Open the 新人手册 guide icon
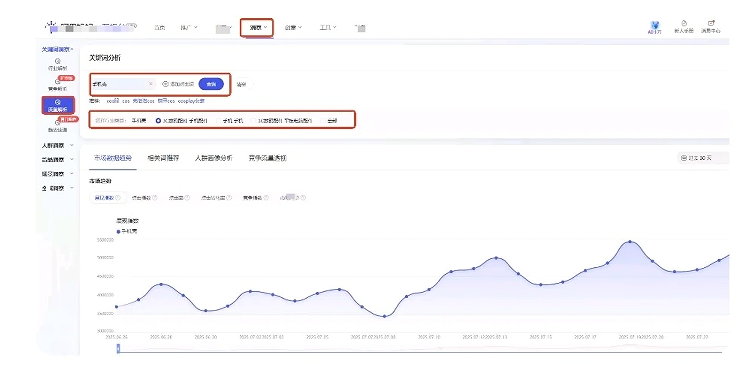This screenshot has width=746, height=365. coord(684,23)
